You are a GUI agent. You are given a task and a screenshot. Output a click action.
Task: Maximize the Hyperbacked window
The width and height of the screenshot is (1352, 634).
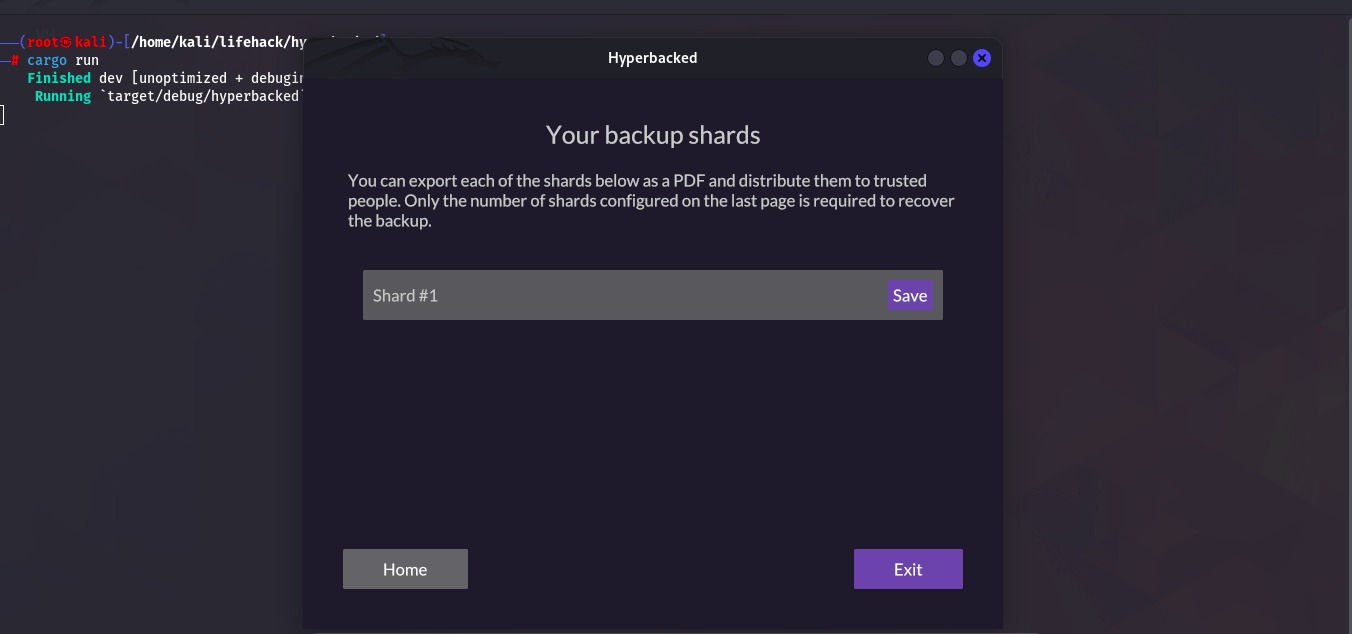click(959, 58)
